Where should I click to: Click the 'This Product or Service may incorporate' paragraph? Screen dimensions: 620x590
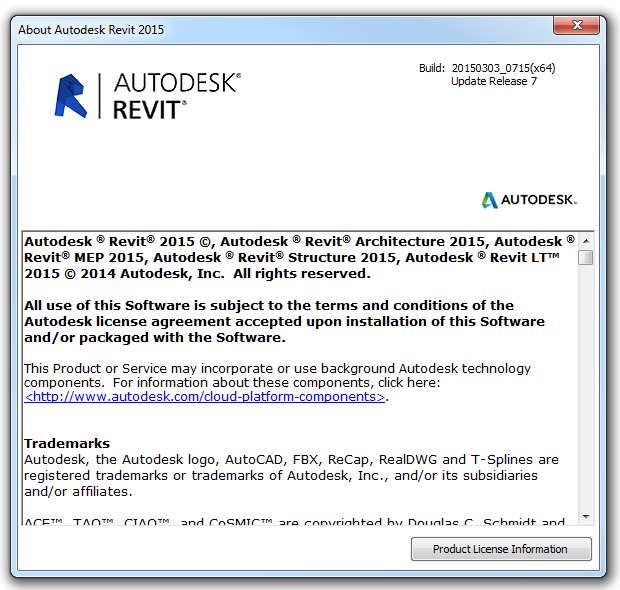click(277, 382)
